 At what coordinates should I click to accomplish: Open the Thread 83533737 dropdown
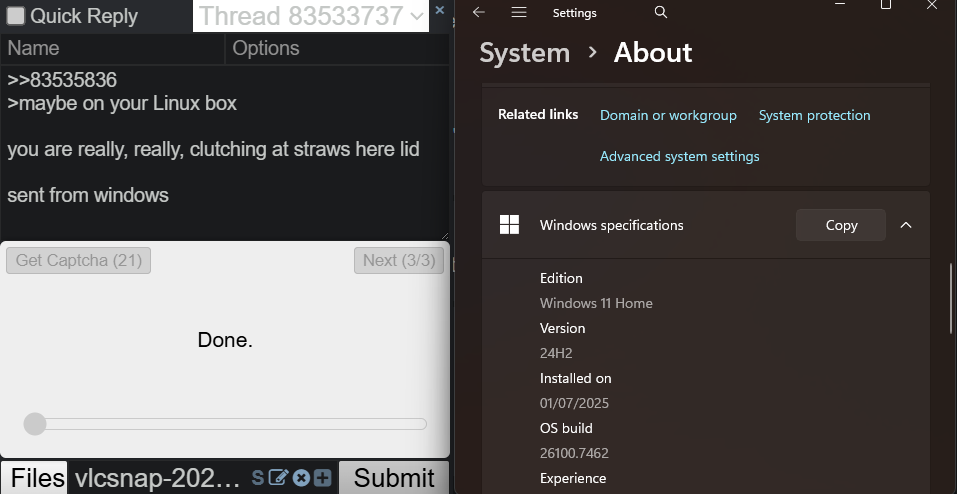(311, 16)
